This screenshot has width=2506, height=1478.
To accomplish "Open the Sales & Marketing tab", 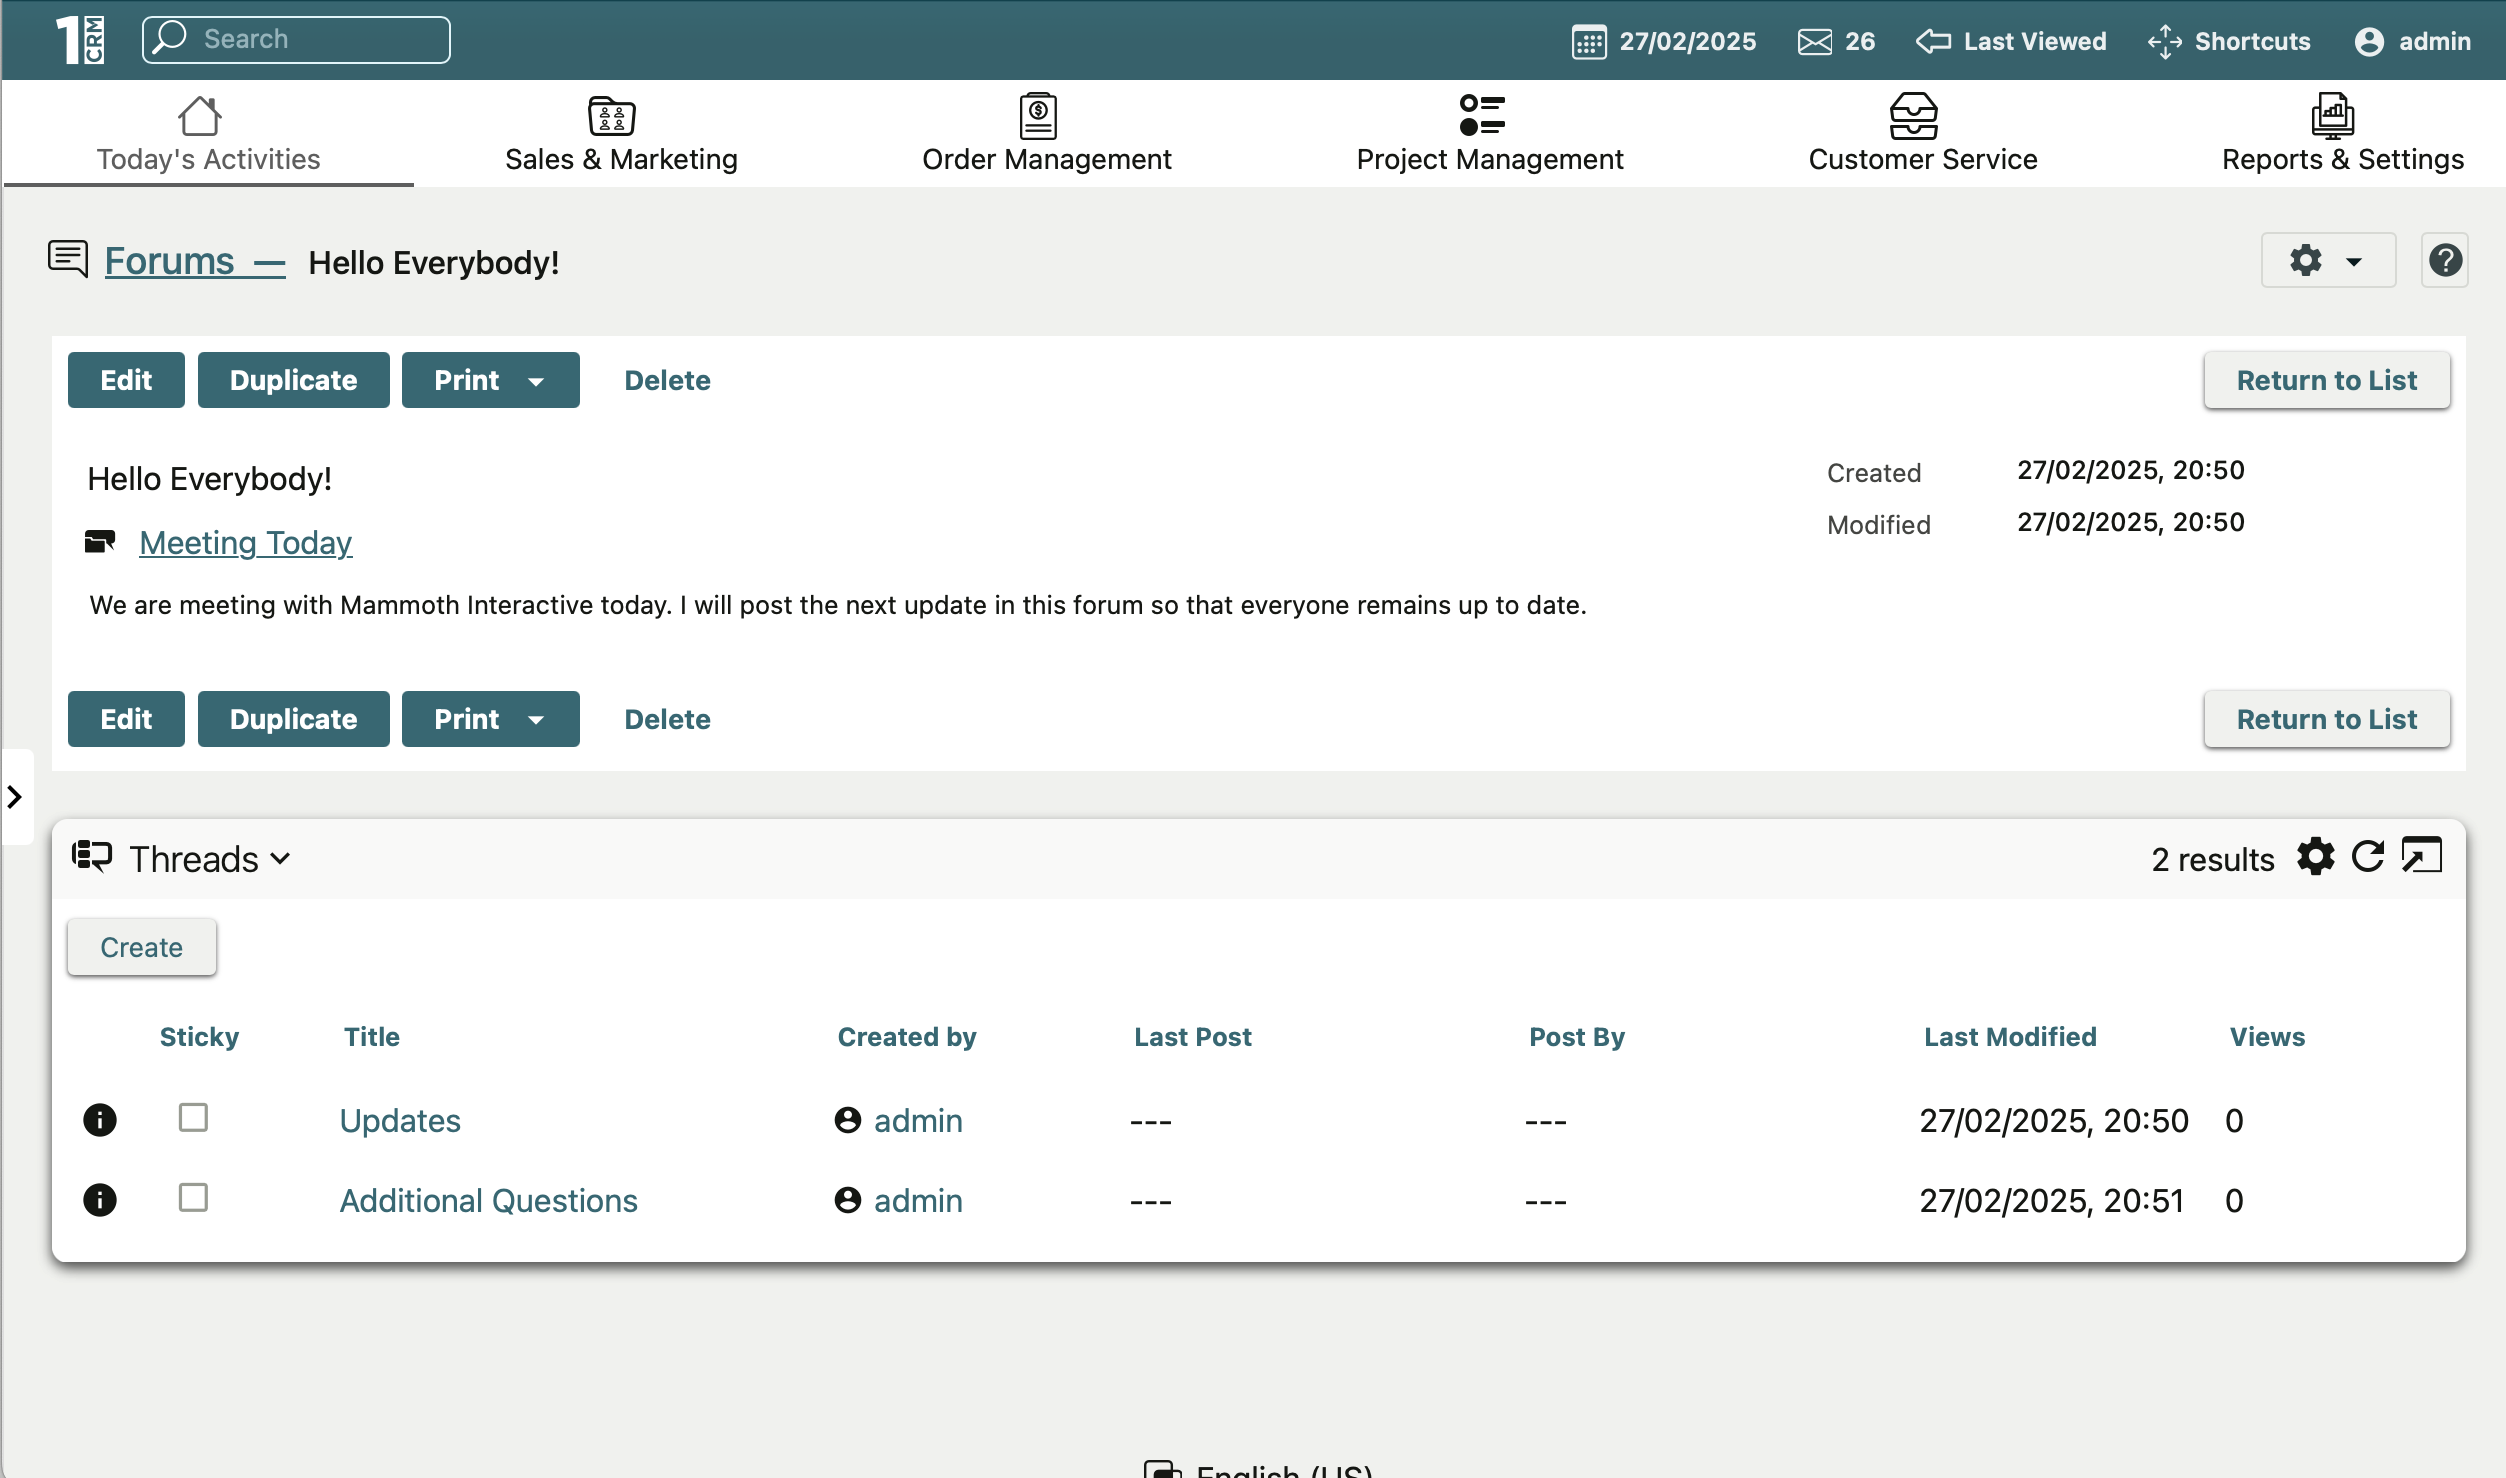I will tap(621, 135).
